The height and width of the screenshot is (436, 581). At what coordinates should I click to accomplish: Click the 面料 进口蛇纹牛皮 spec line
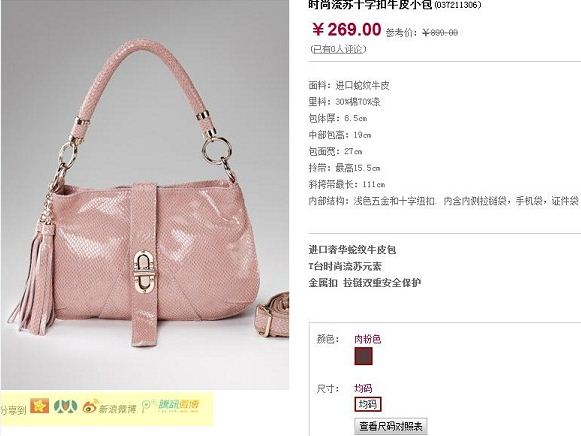[x=349, y=86]
